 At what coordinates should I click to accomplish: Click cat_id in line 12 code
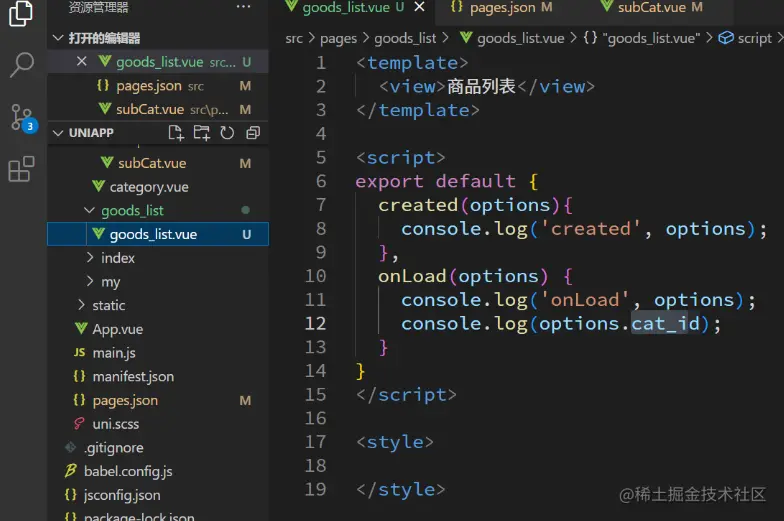coord(666,324)
